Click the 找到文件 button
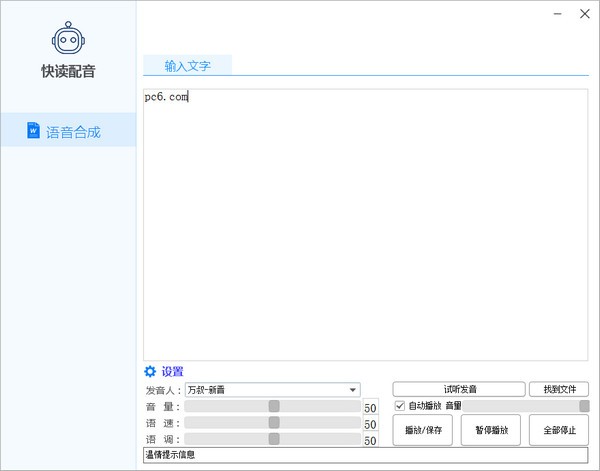This screenshot has height=471, width=600. (558, 389)
